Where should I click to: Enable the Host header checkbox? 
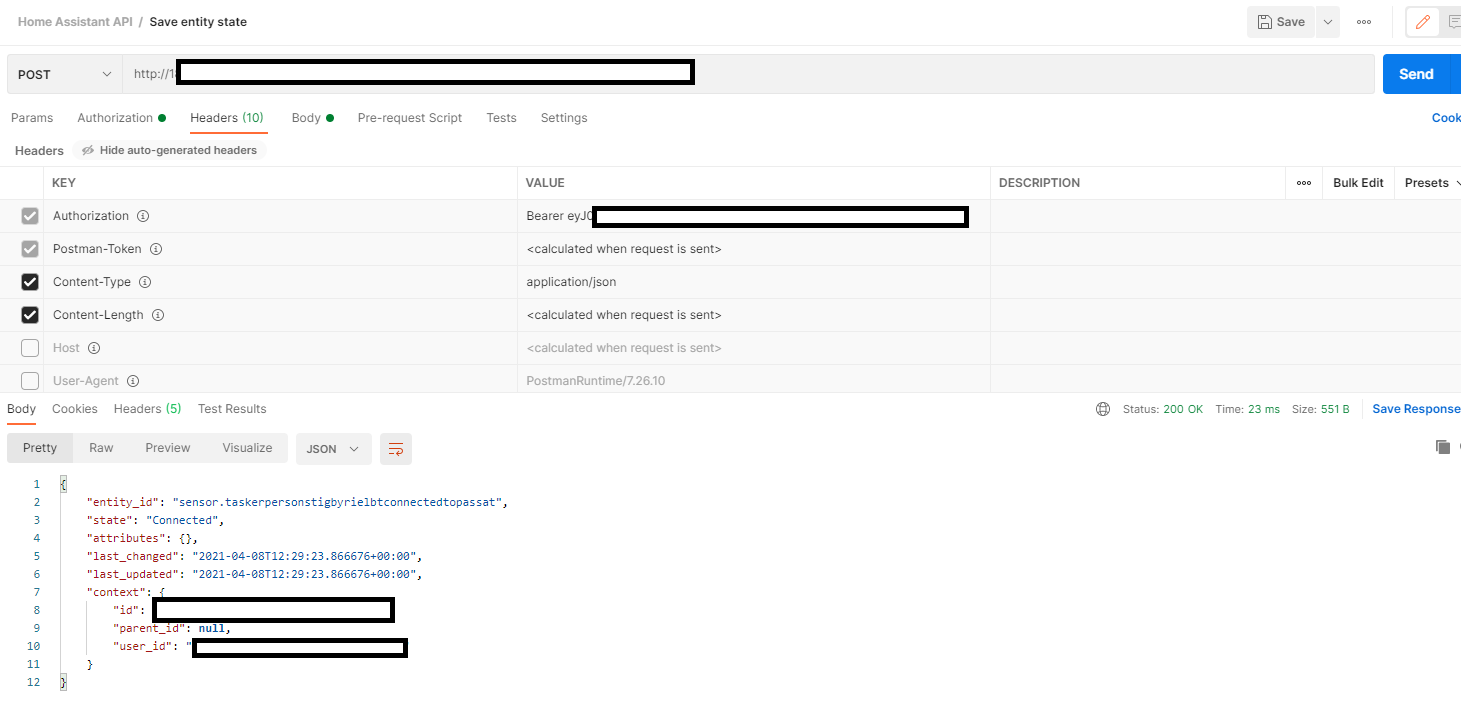30,348
